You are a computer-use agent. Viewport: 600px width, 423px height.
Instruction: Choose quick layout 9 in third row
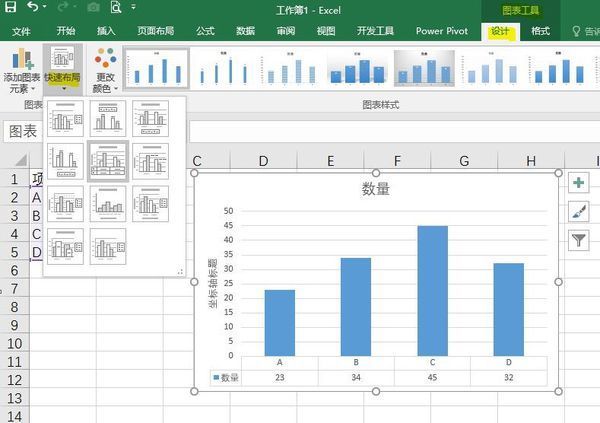pos(150,204)
